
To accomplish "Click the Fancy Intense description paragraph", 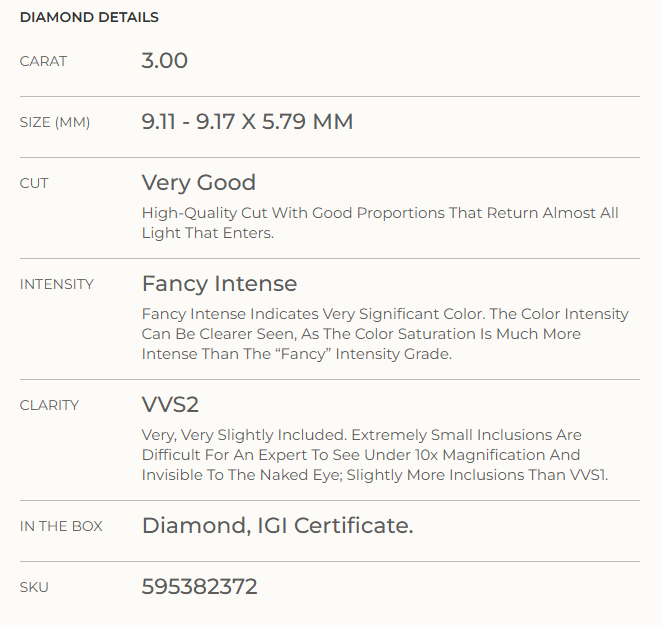I will (385, 334).
